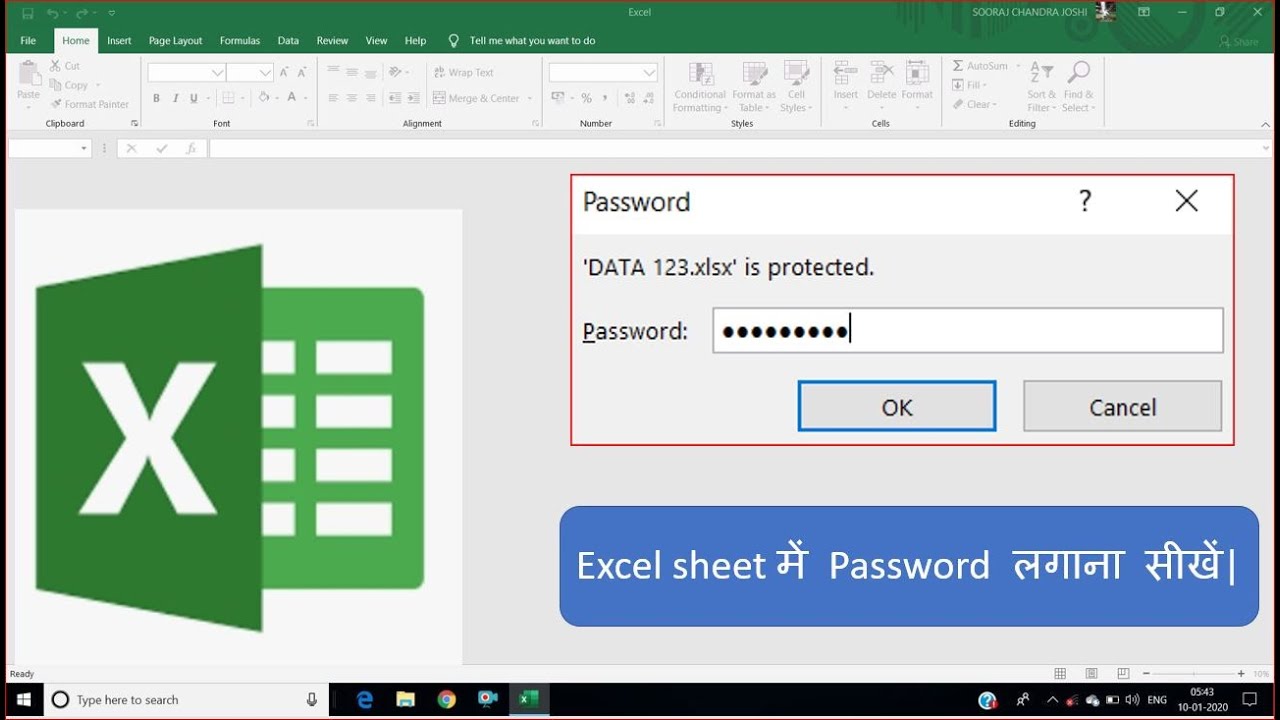Click the Increase Font Size icon
1280x720 pixels.
click(285, 72)
